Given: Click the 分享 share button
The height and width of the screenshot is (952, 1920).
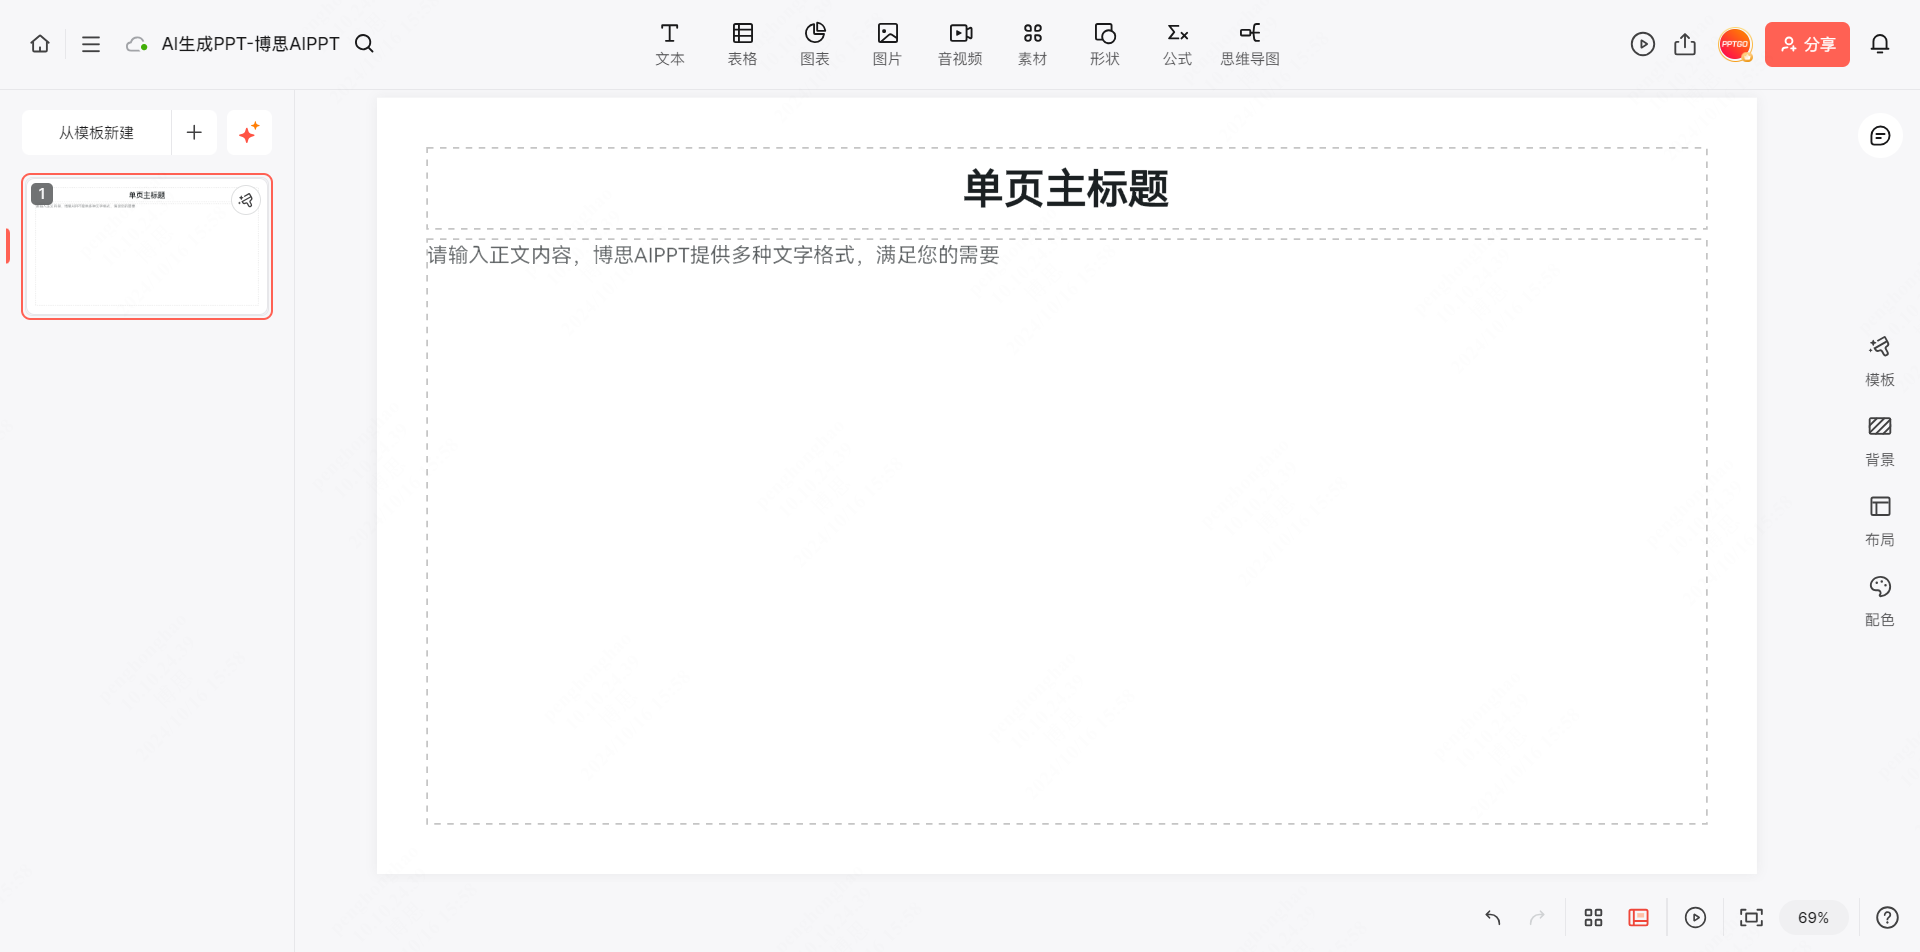Looking at the screenshot, I should pos(1807,44).
